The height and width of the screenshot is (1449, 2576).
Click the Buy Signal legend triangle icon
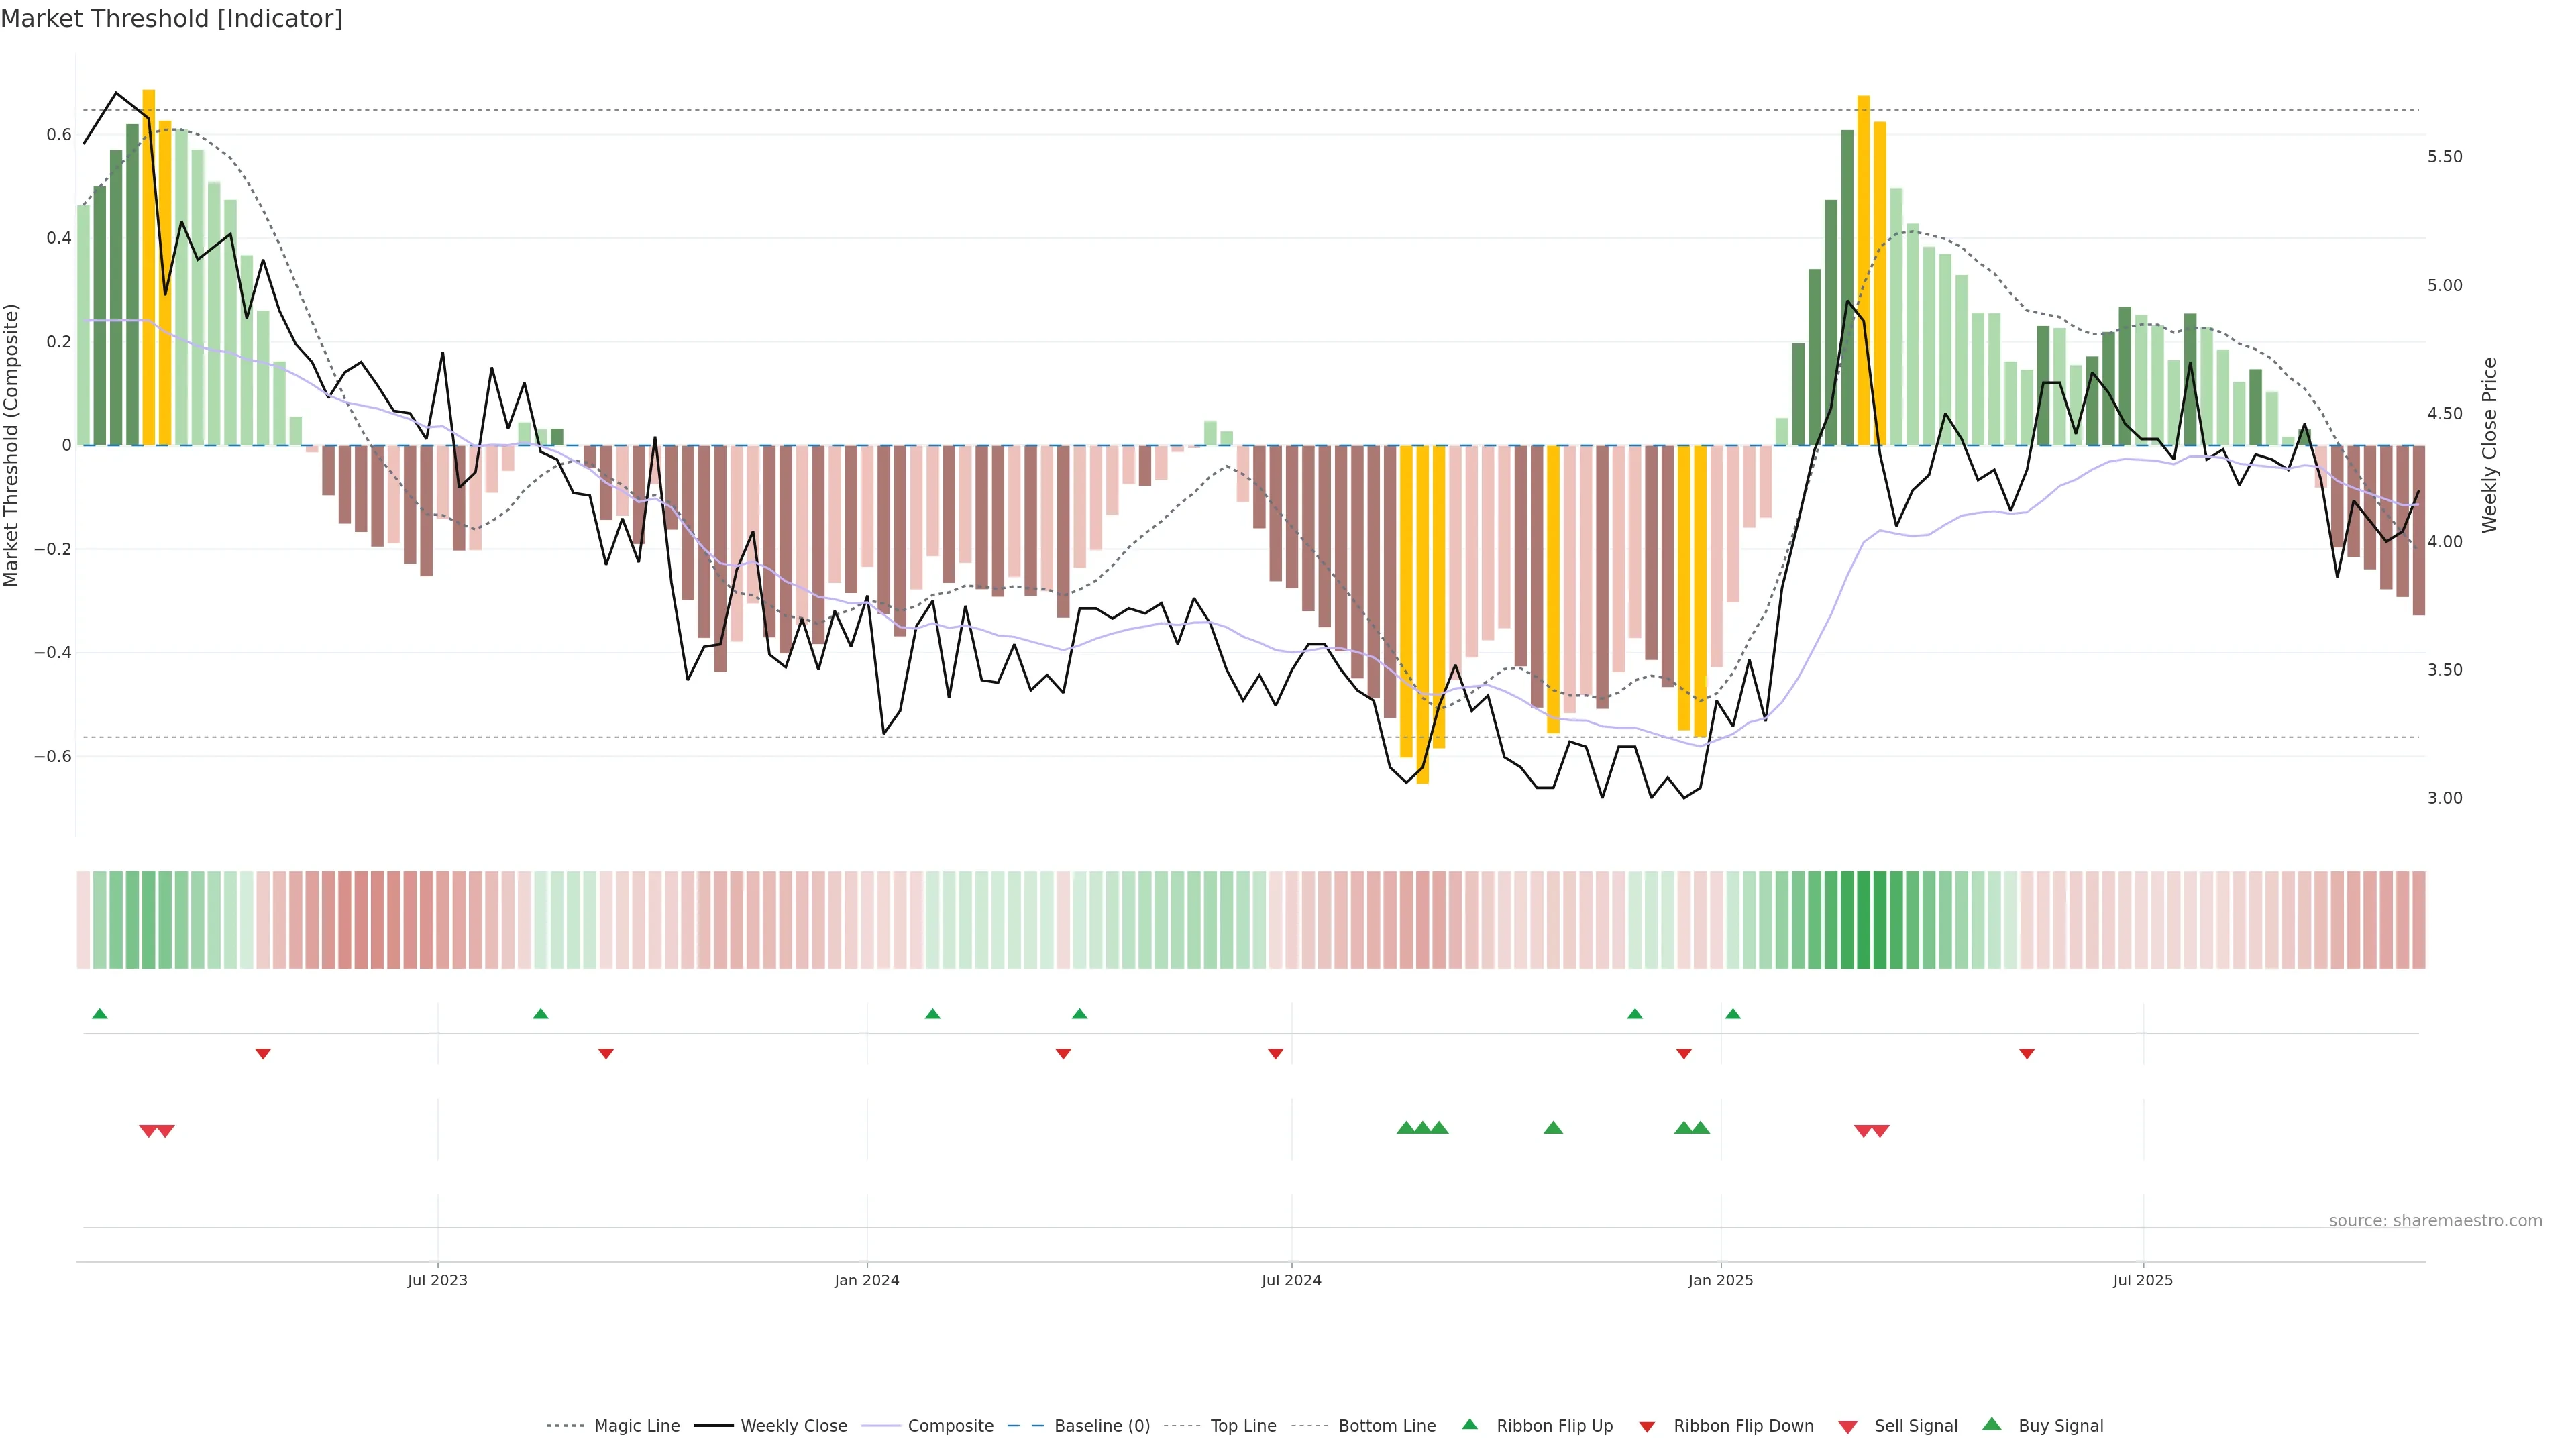(1991, 1424)
